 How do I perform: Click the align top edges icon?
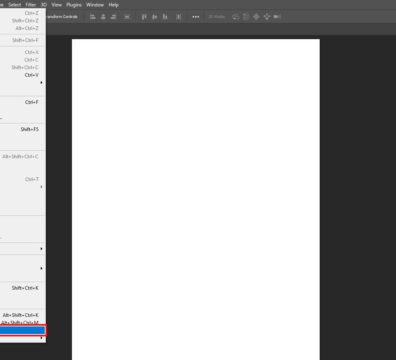pos(144,17)
